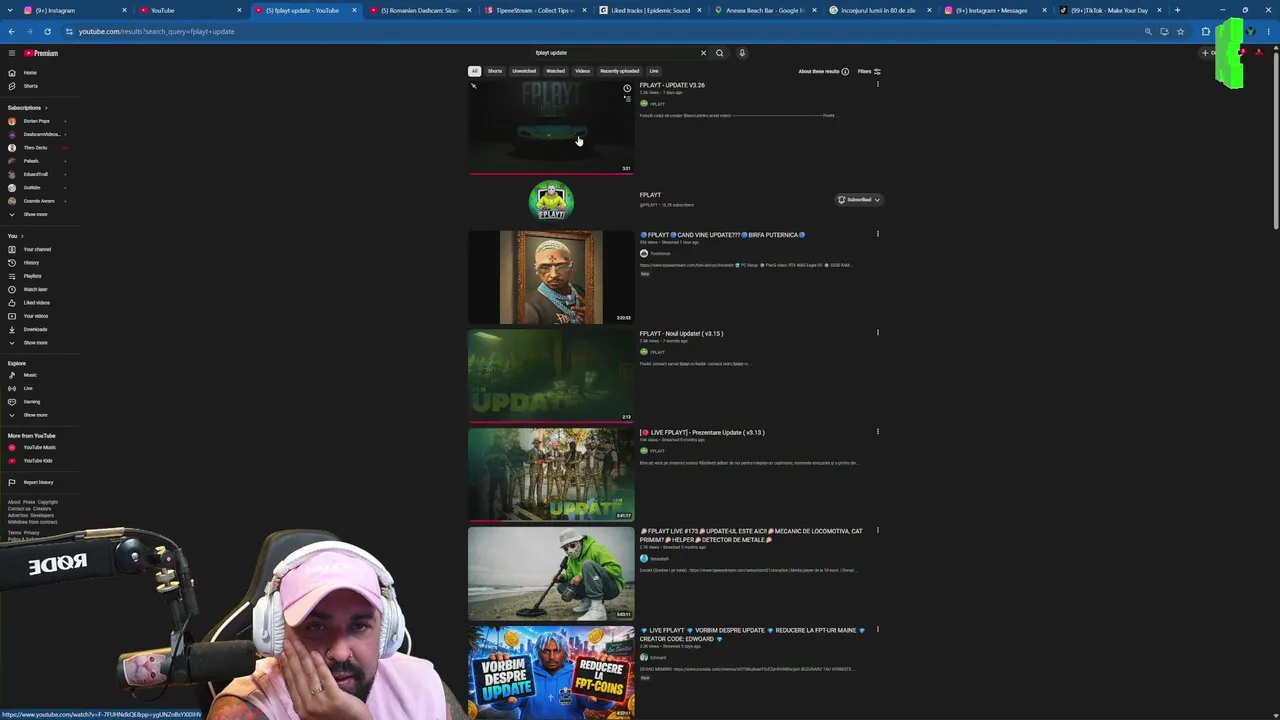Open YouTube Music from sidebar
This screenshot has width=1280, height=720.
(39, 447)
